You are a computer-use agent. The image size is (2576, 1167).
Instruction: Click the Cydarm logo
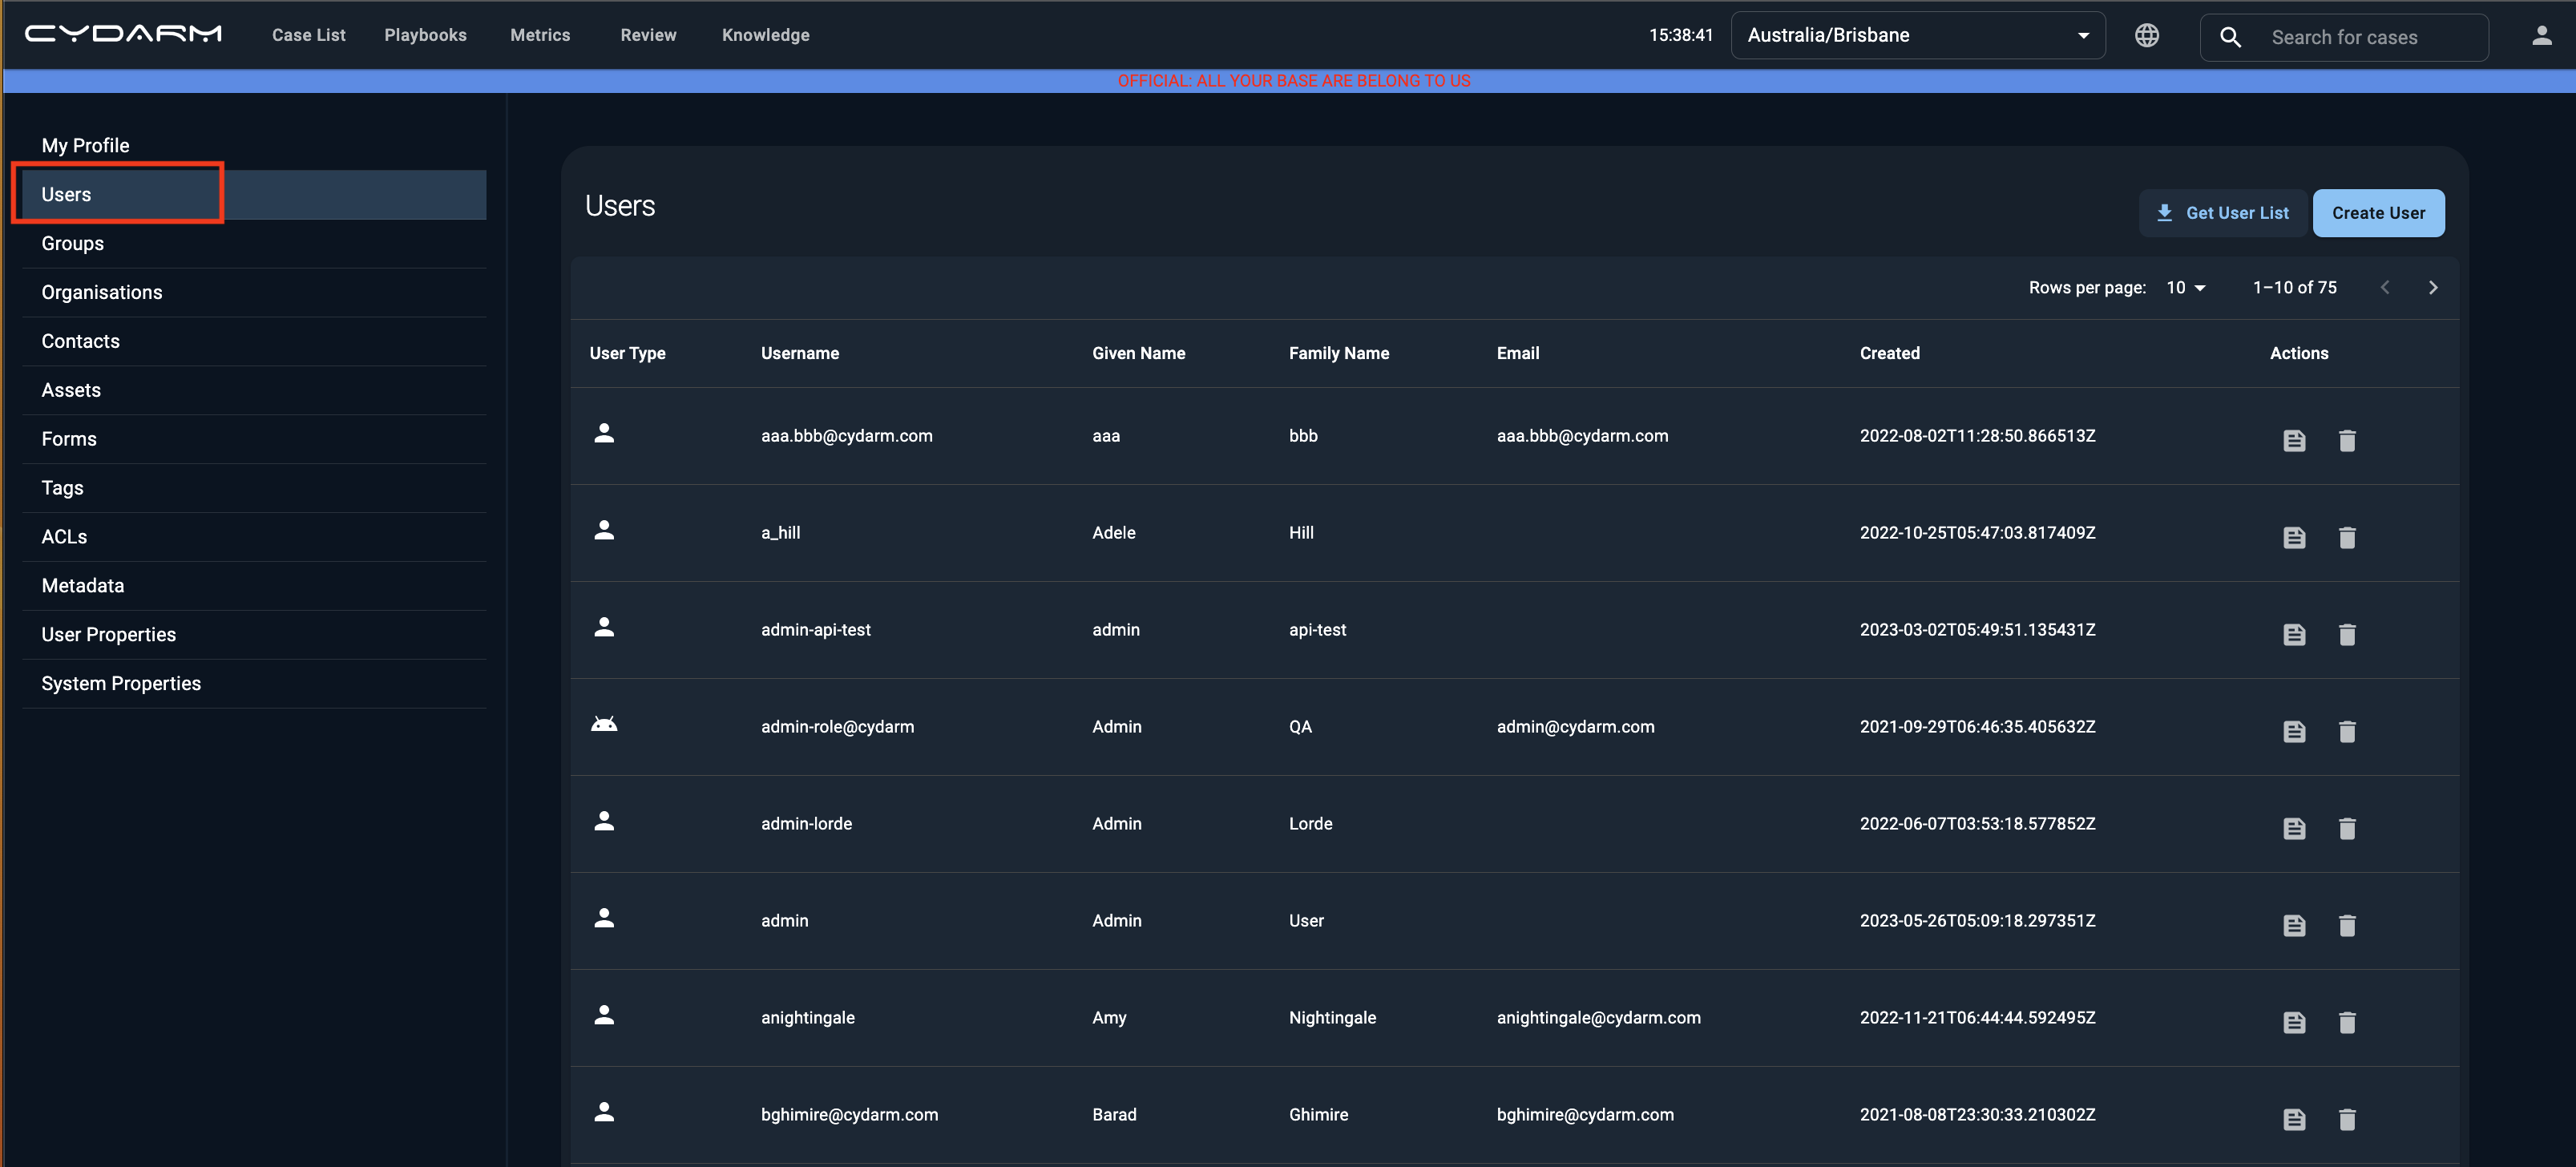(x=123, y=34)
